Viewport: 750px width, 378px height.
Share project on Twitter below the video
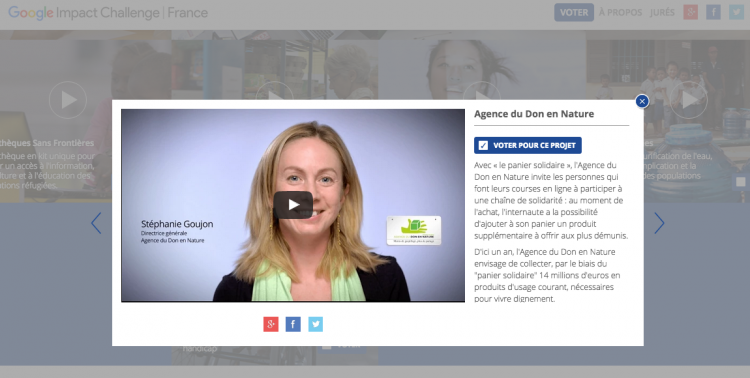(315, 324)
